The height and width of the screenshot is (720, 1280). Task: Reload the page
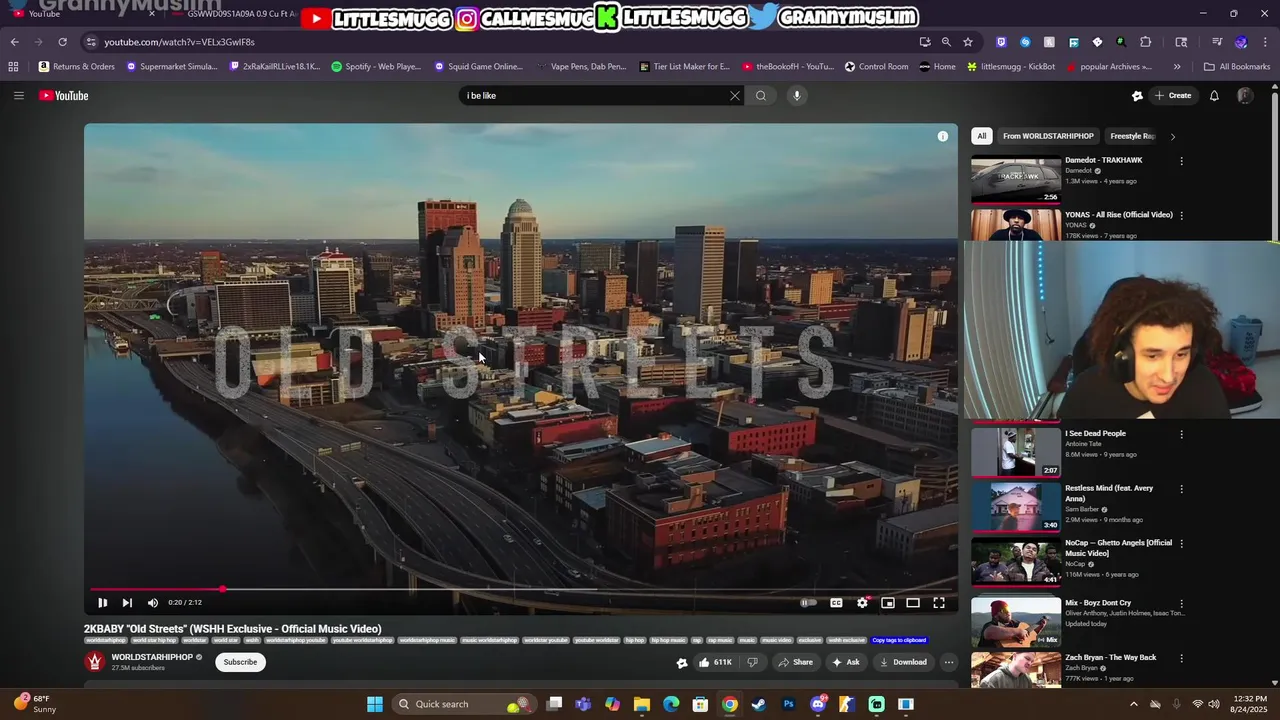[x=62, y=42]
